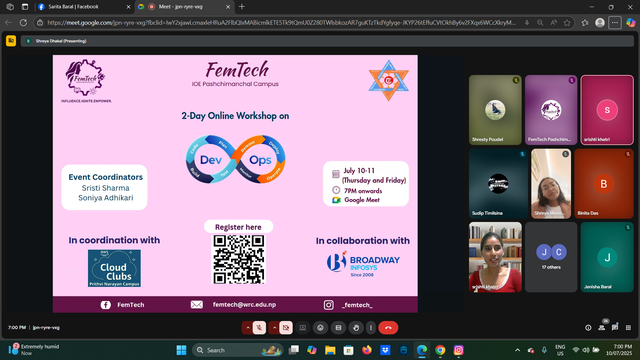Viewport: 640px width, 360px height.
Task: Click the present screen icon
Action: pyautogui.click(x=302, y=328)
